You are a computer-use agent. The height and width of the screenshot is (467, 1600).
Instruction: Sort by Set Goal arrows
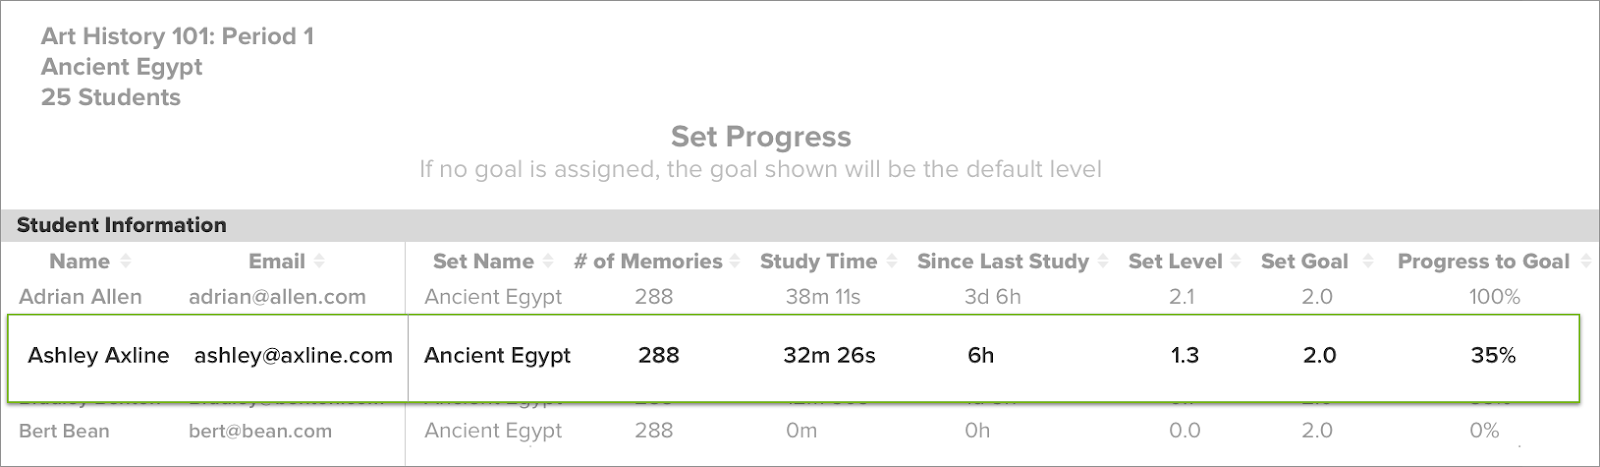(x=1367, y=261)
